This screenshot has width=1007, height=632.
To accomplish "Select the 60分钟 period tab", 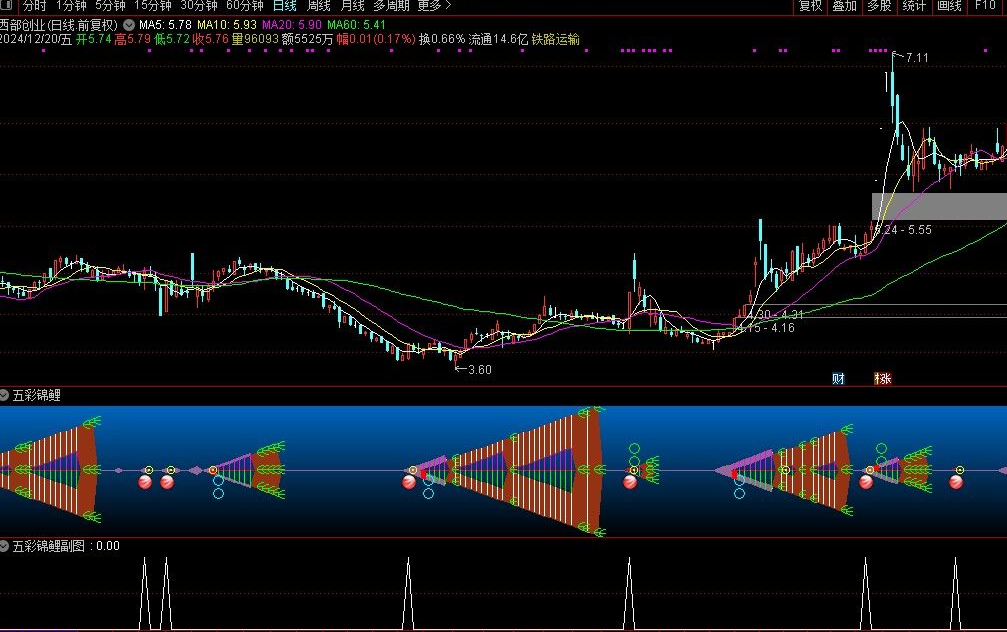I will pyautogui.click(x=245, y=6).
